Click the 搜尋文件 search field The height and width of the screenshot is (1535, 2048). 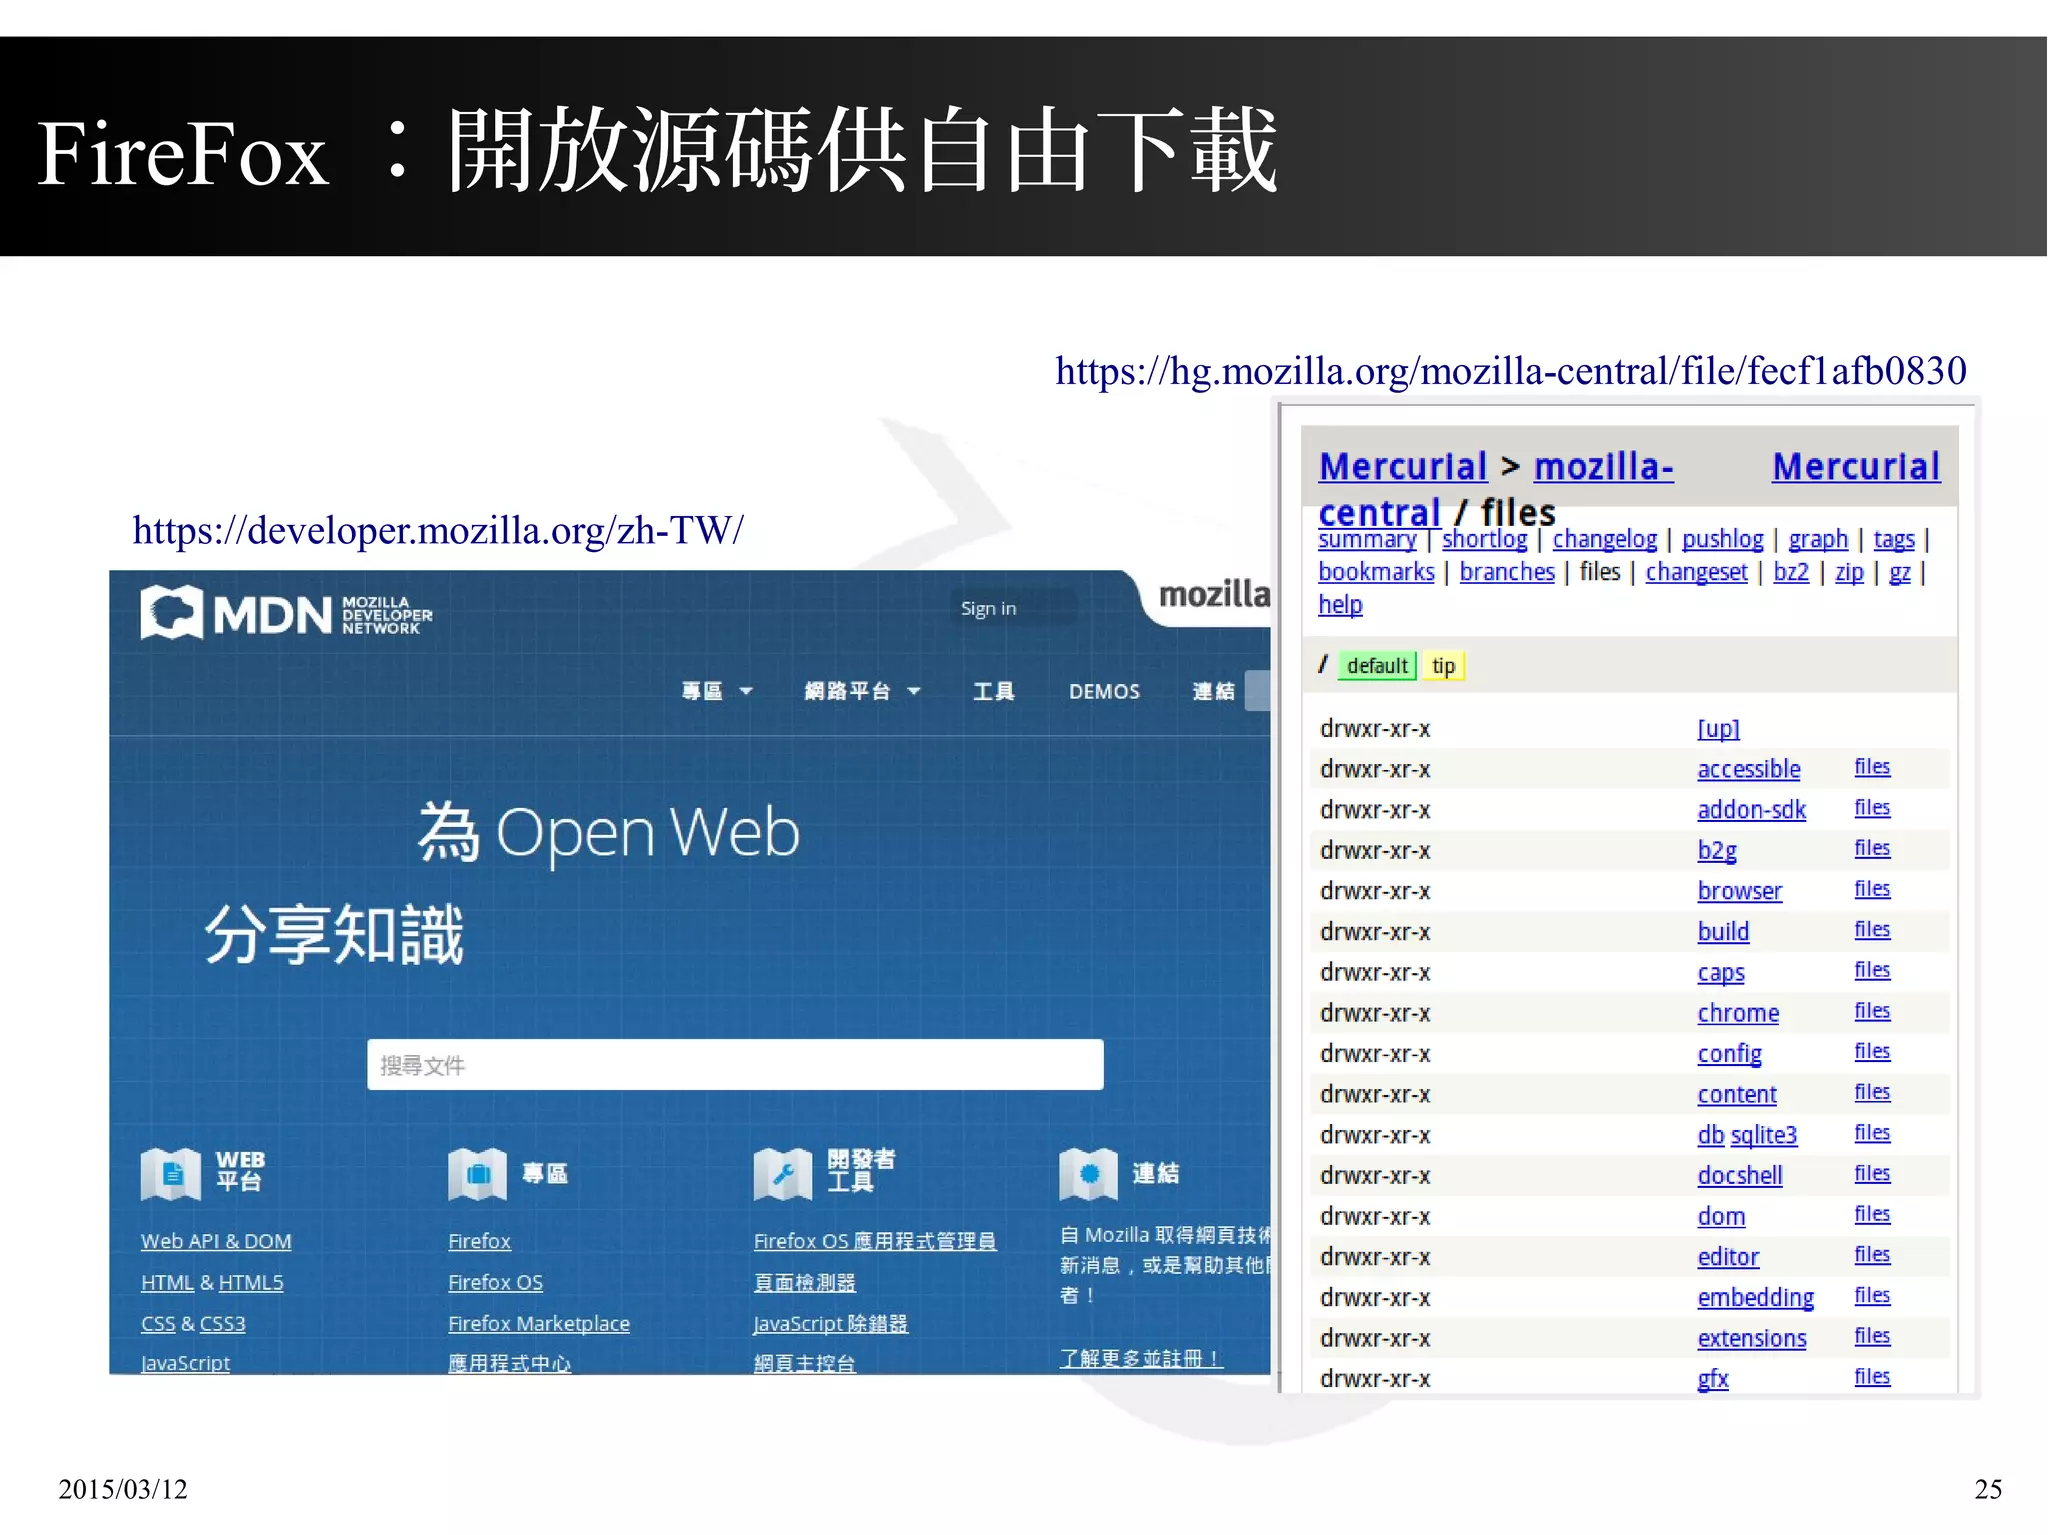point(735,1064)
